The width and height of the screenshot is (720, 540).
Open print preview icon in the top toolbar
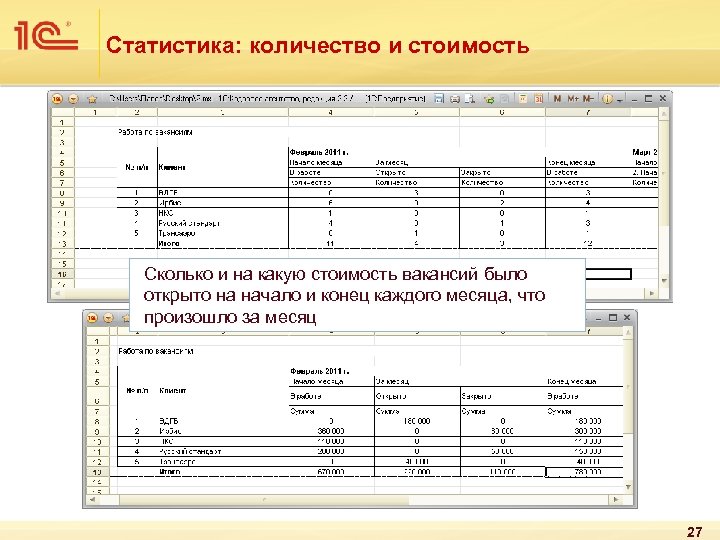tap(470, 99)
